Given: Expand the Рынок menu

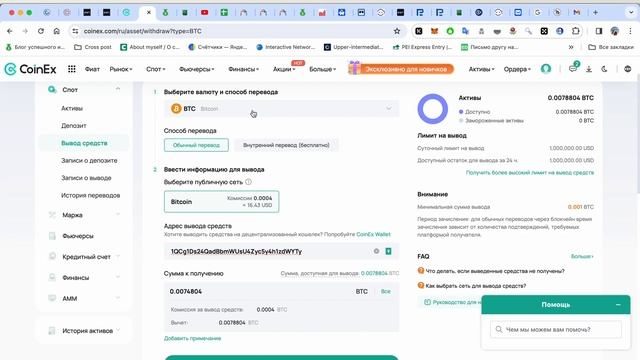Looking at the screenshot, I should tap(121, 69).
